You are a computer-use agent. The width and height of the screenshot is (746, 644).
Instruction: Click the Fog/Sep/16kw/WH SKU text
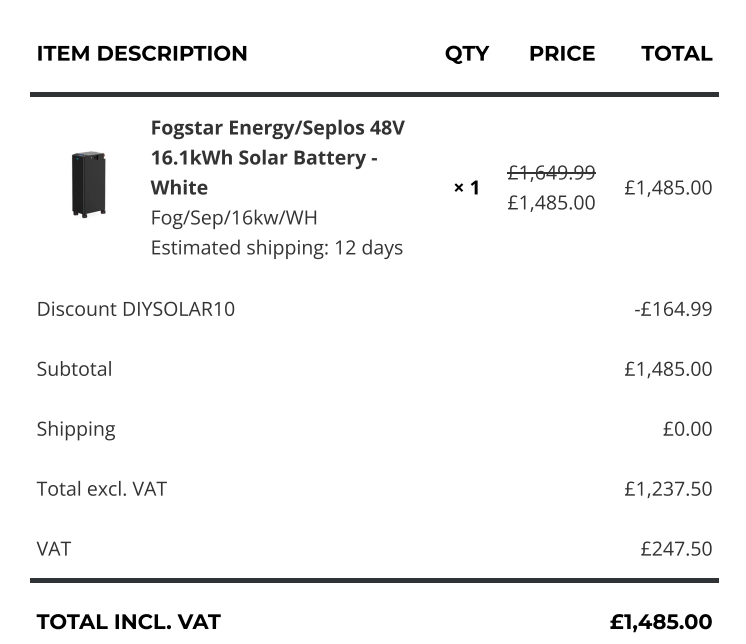click(234, 218)
